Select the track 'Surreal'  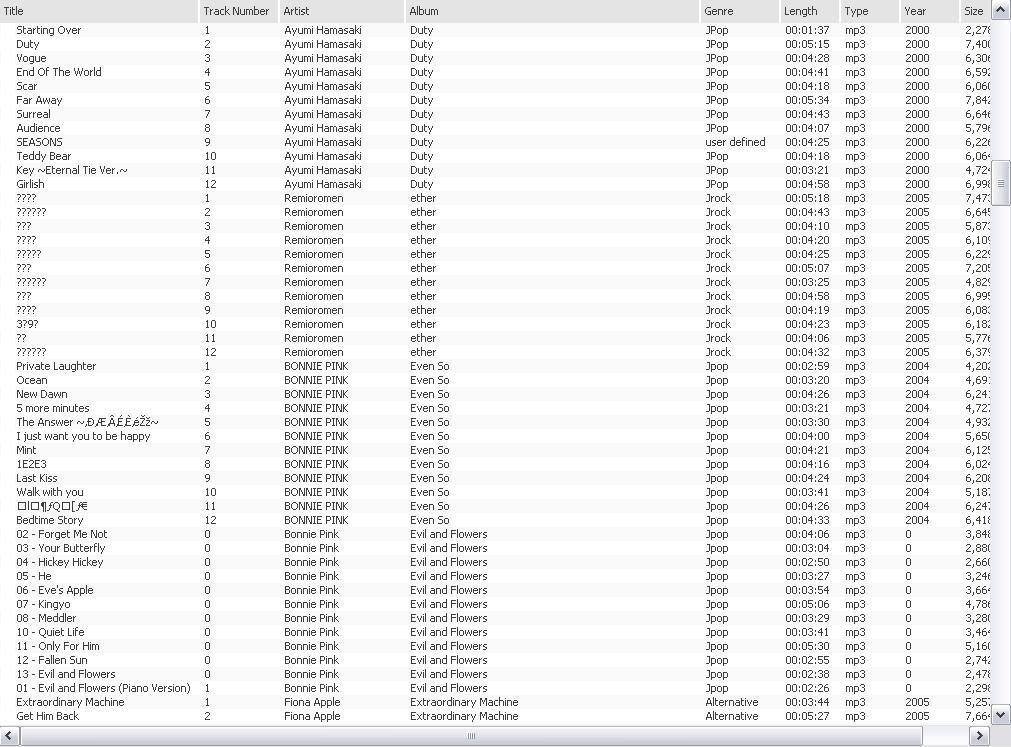pos(33,114)
